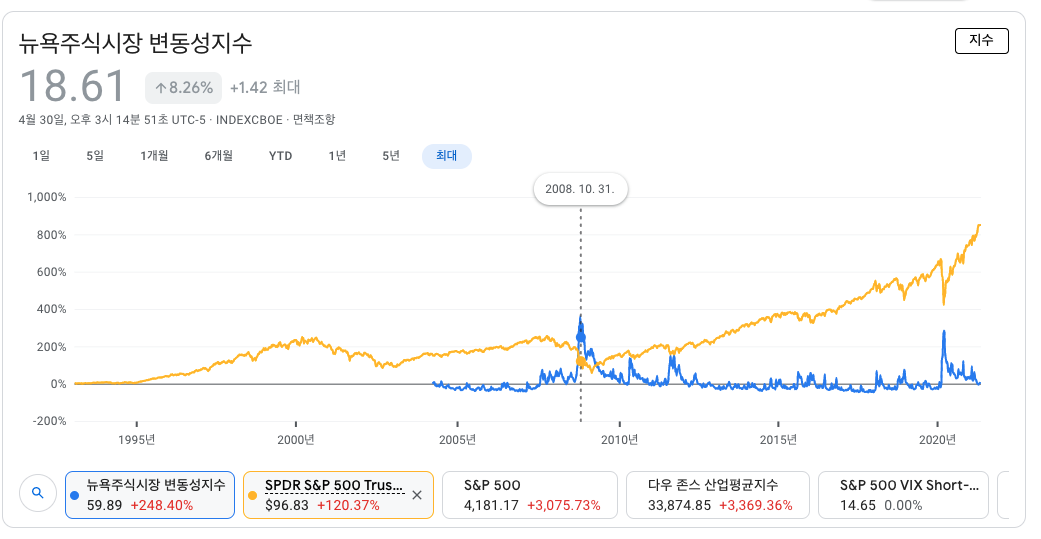Select the 5년 time range

click(391, 156)
